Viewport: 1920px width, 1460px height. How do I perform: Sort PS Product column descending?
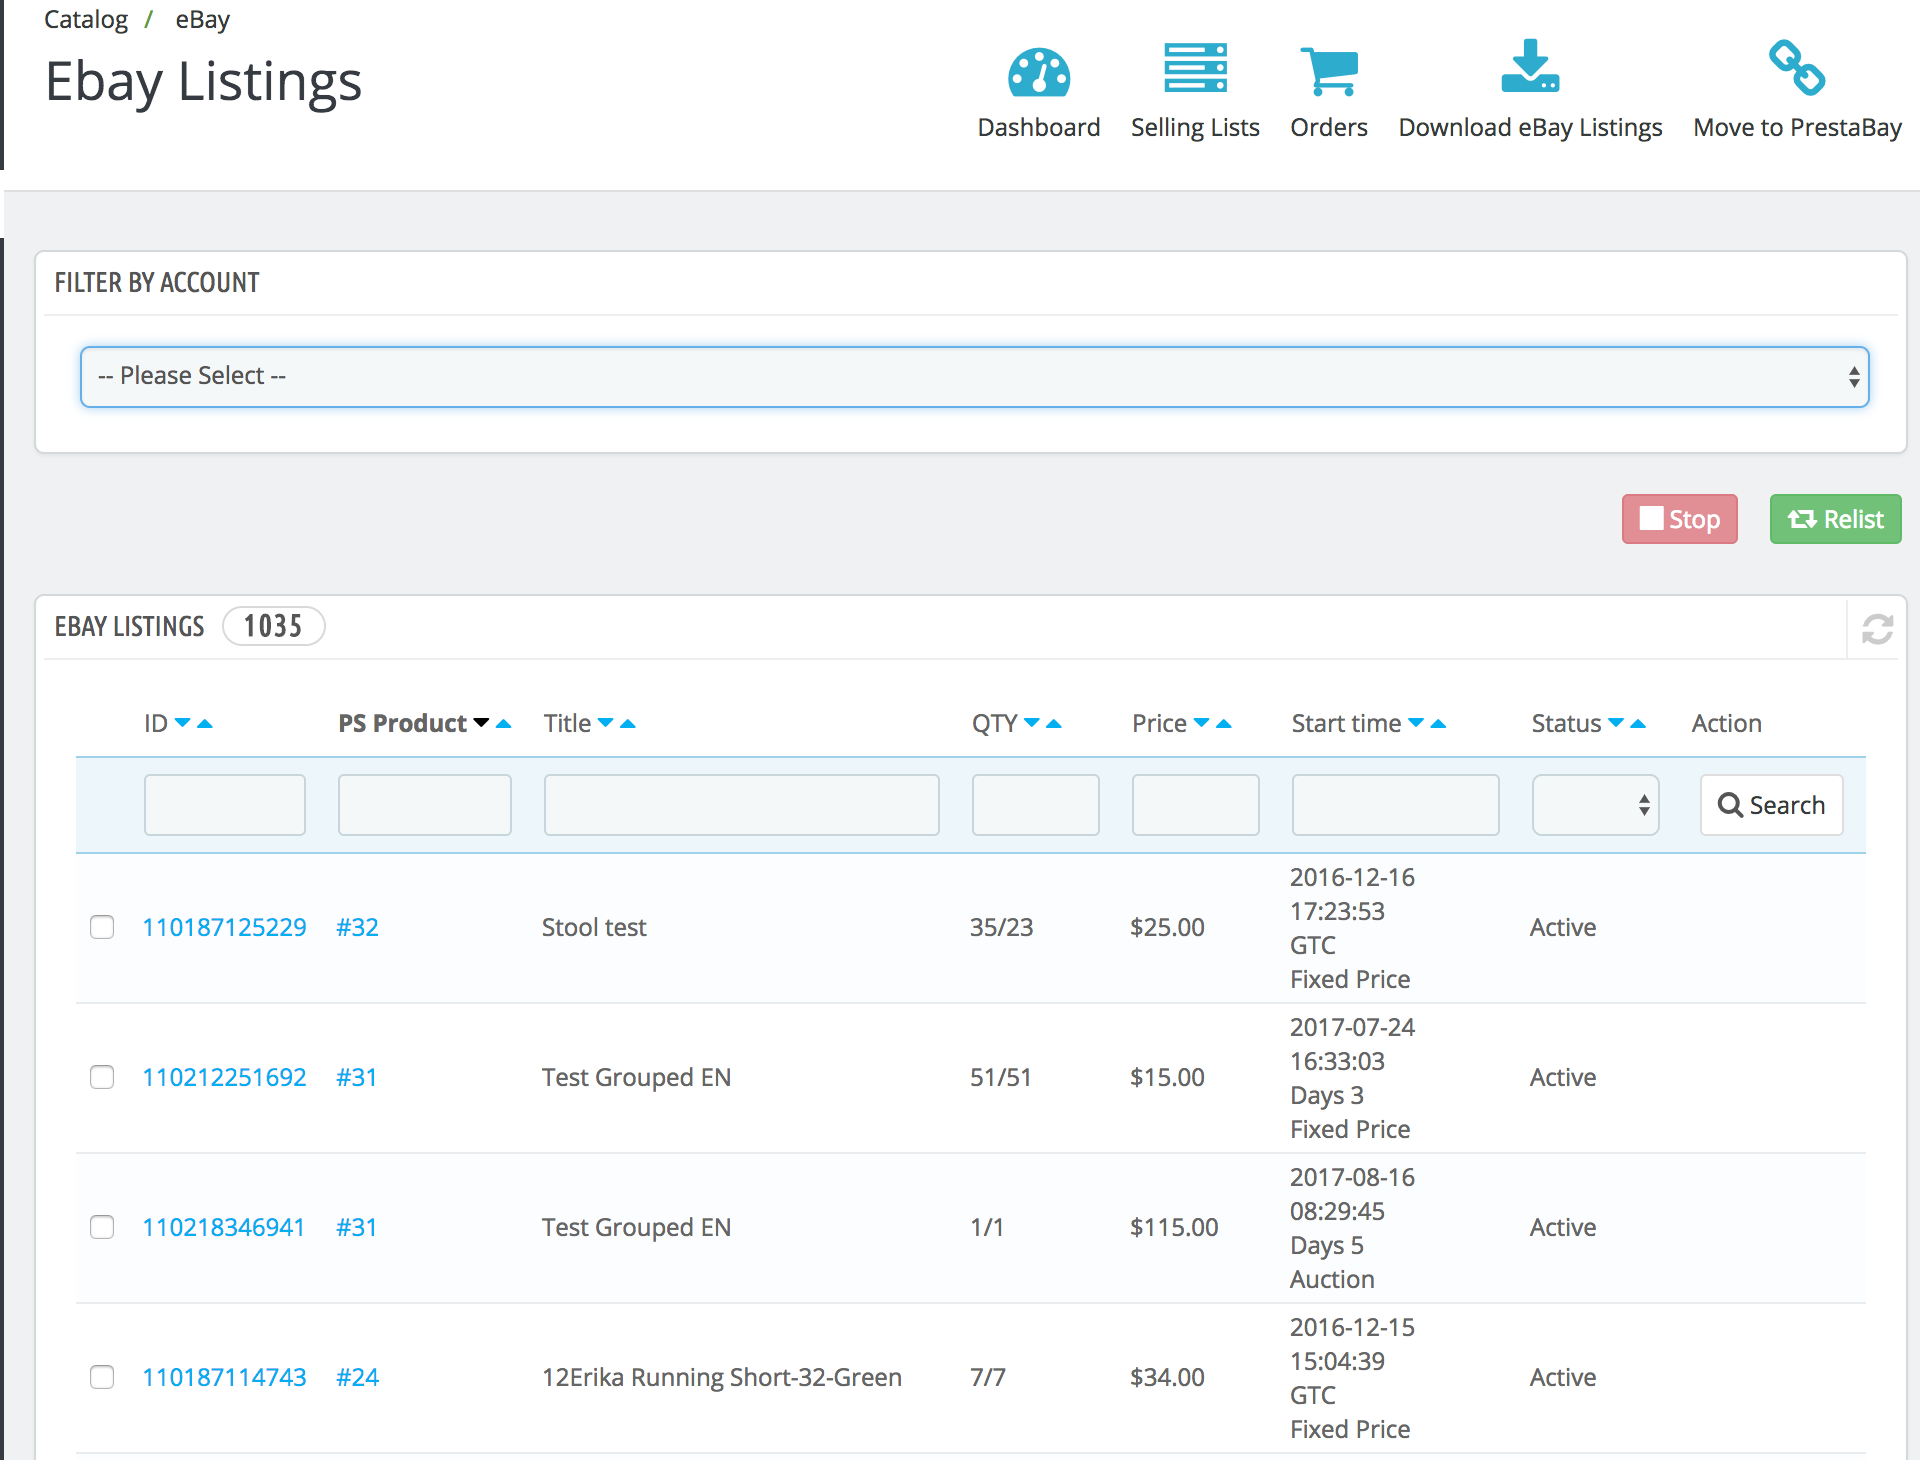coord(481,722)
